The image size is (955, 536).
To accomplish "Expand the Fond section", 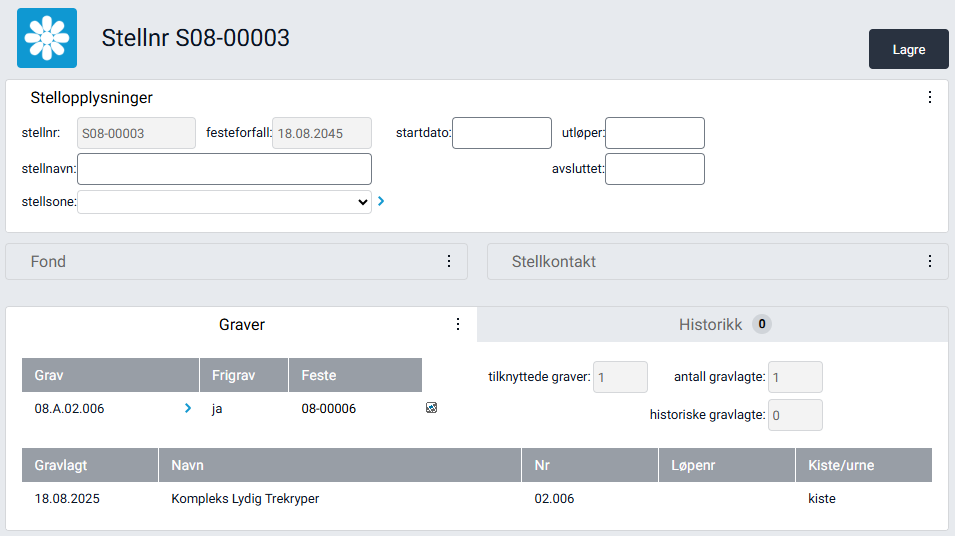I will 48,262.
